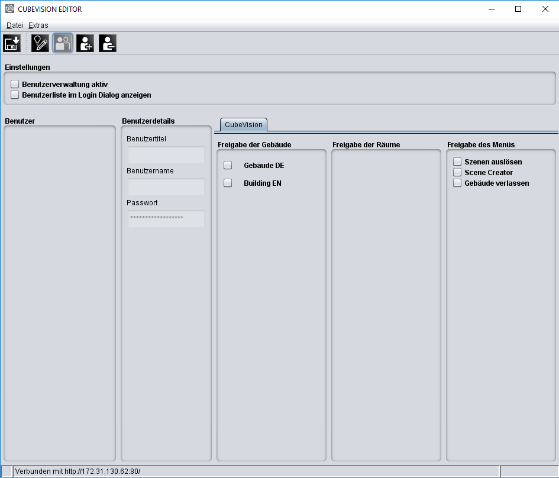The width and height of the screenshot is (559, 478).
Task: Click the save project toolbar icon
Action: (x=12, y=43)
